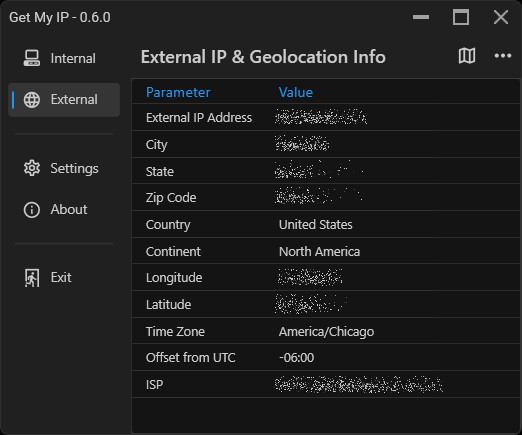Click the External globe icon
Image resolution: width=522 pixels, height=435 pixels.
[x=32, y=100]
